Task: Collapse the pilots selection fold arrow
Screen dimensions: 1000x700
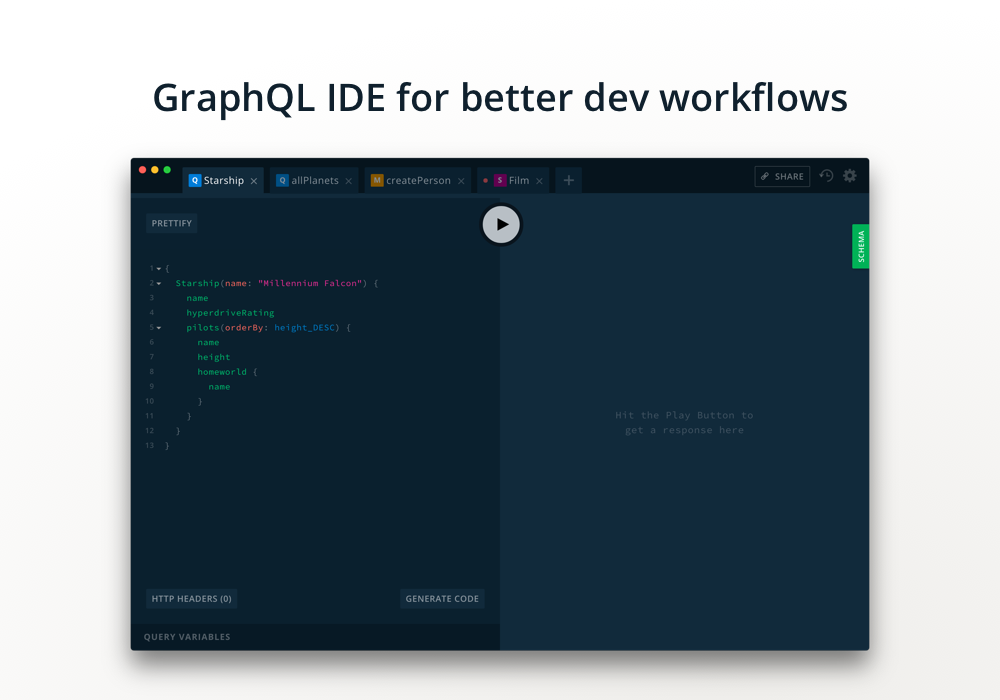Action: 158,327
